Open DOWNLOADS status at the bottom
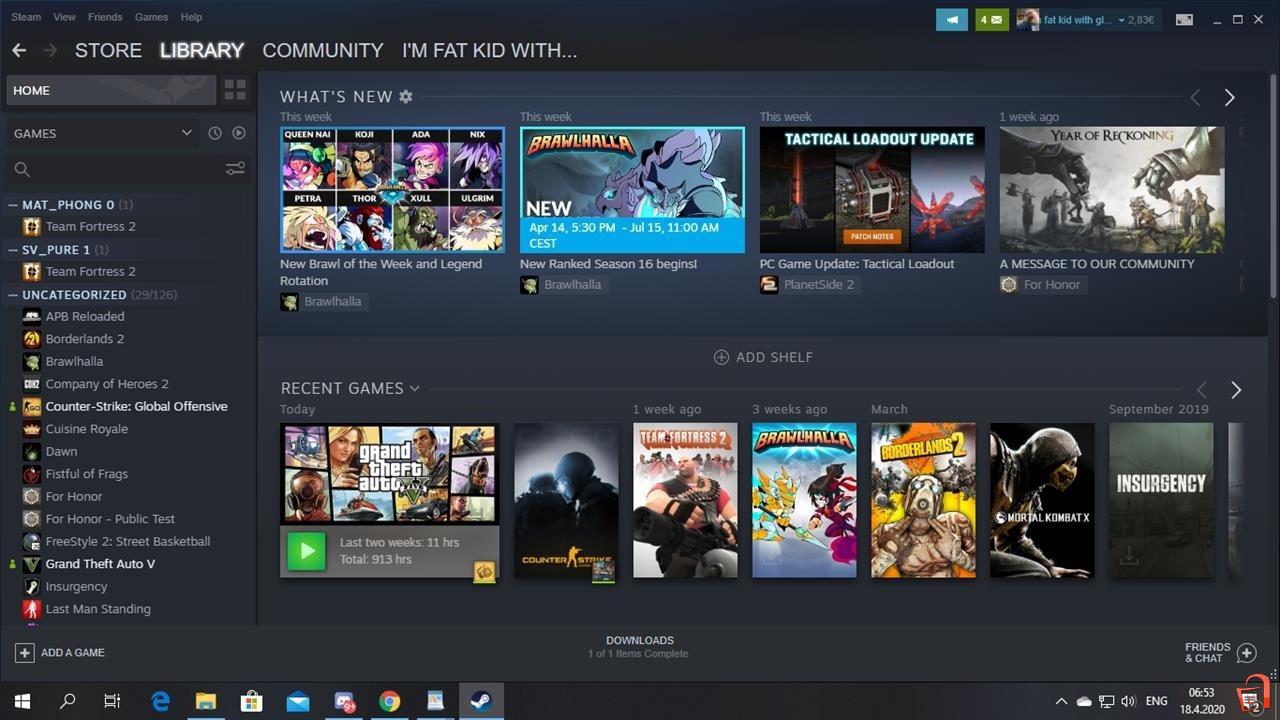This screenshot has width=1280, height=720. point(639,646)
